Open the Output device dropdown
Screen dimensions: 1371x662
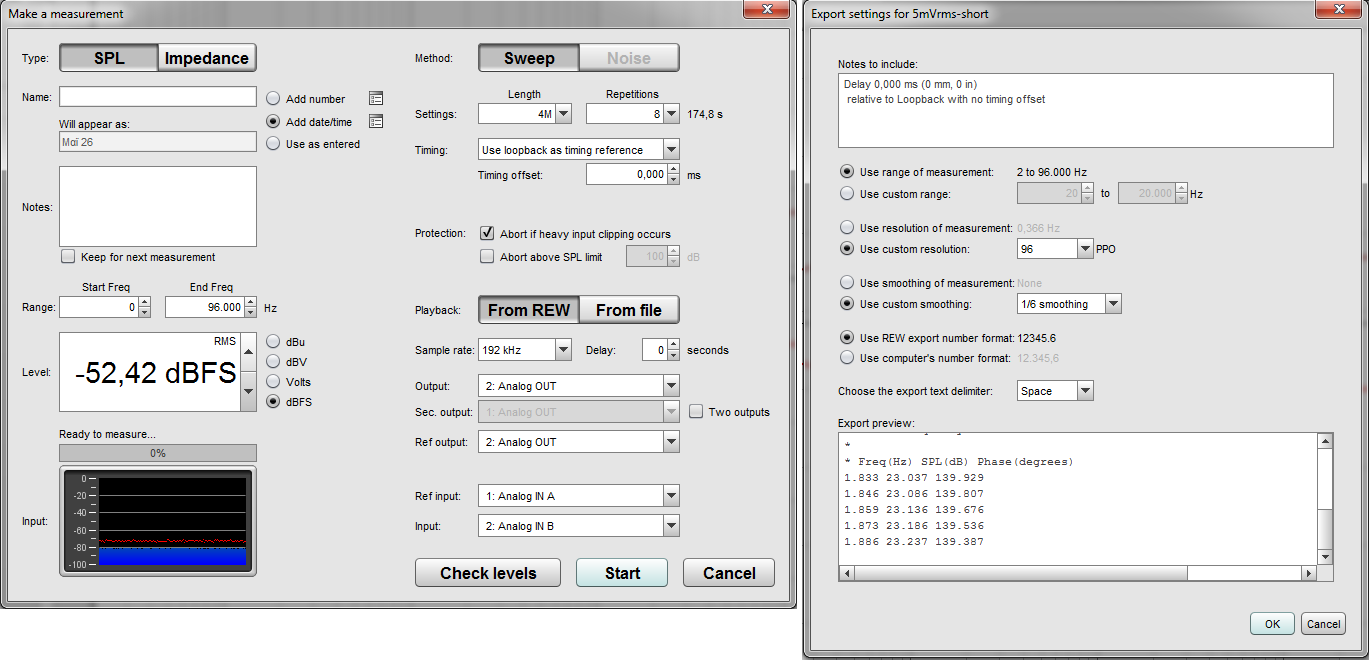671,386
